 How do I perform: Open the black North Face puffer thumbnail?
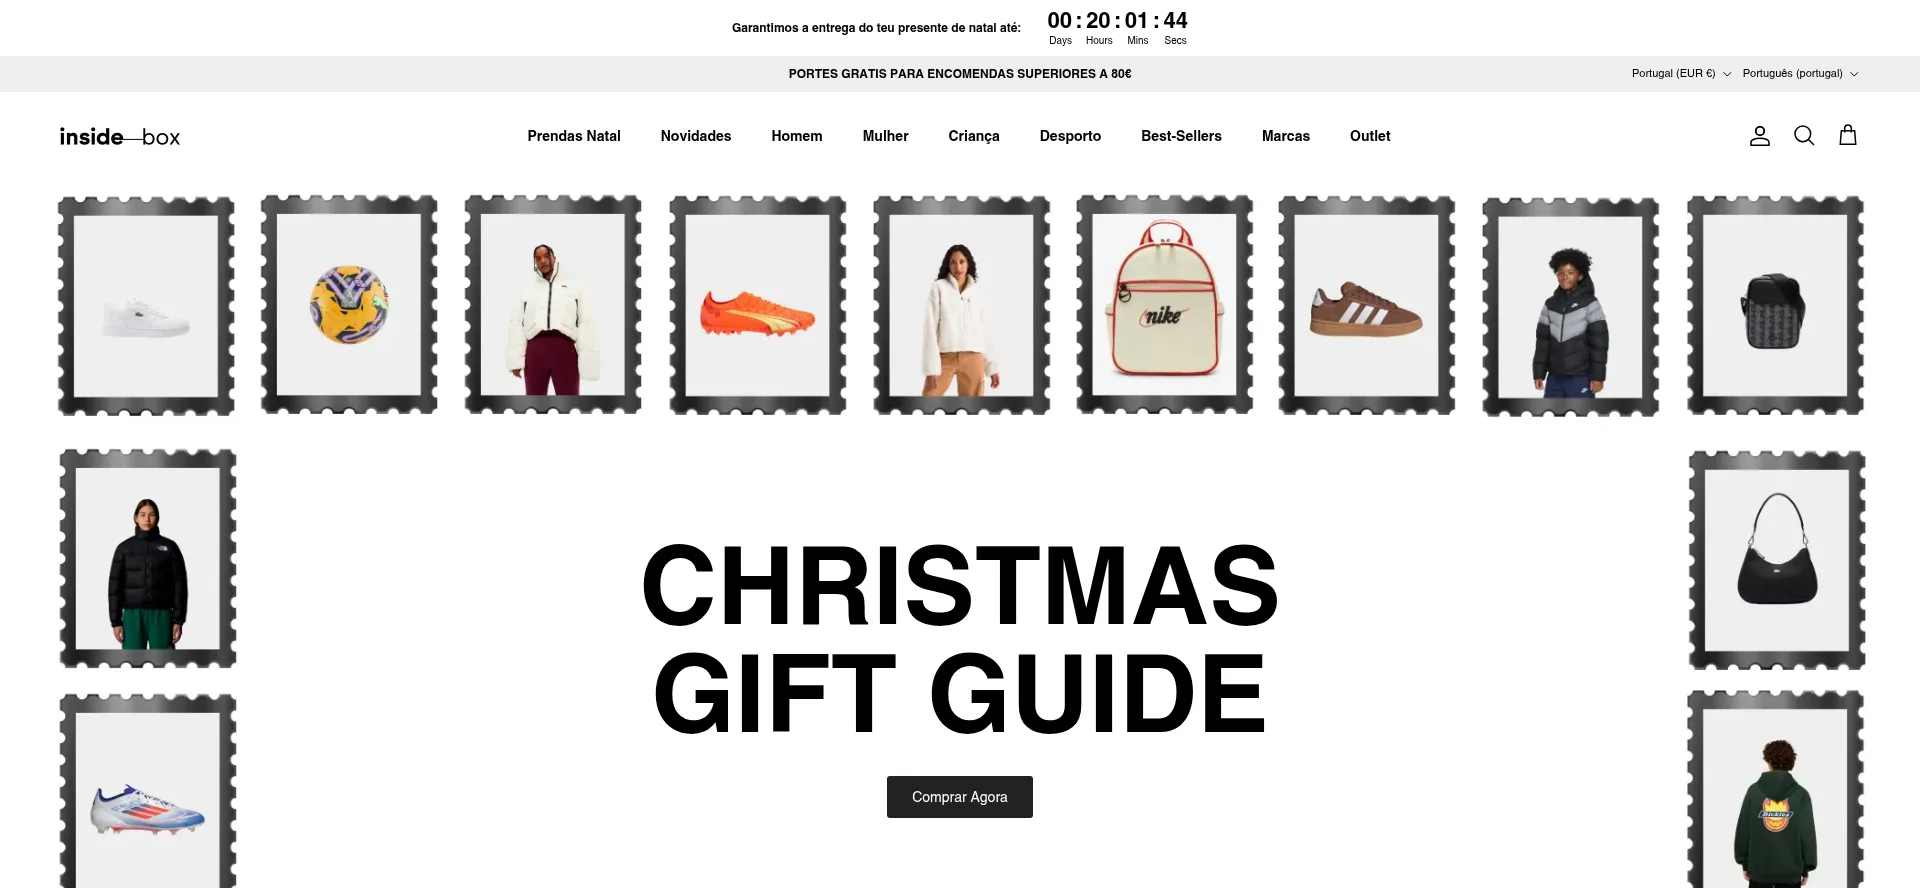tap(148, 558)
